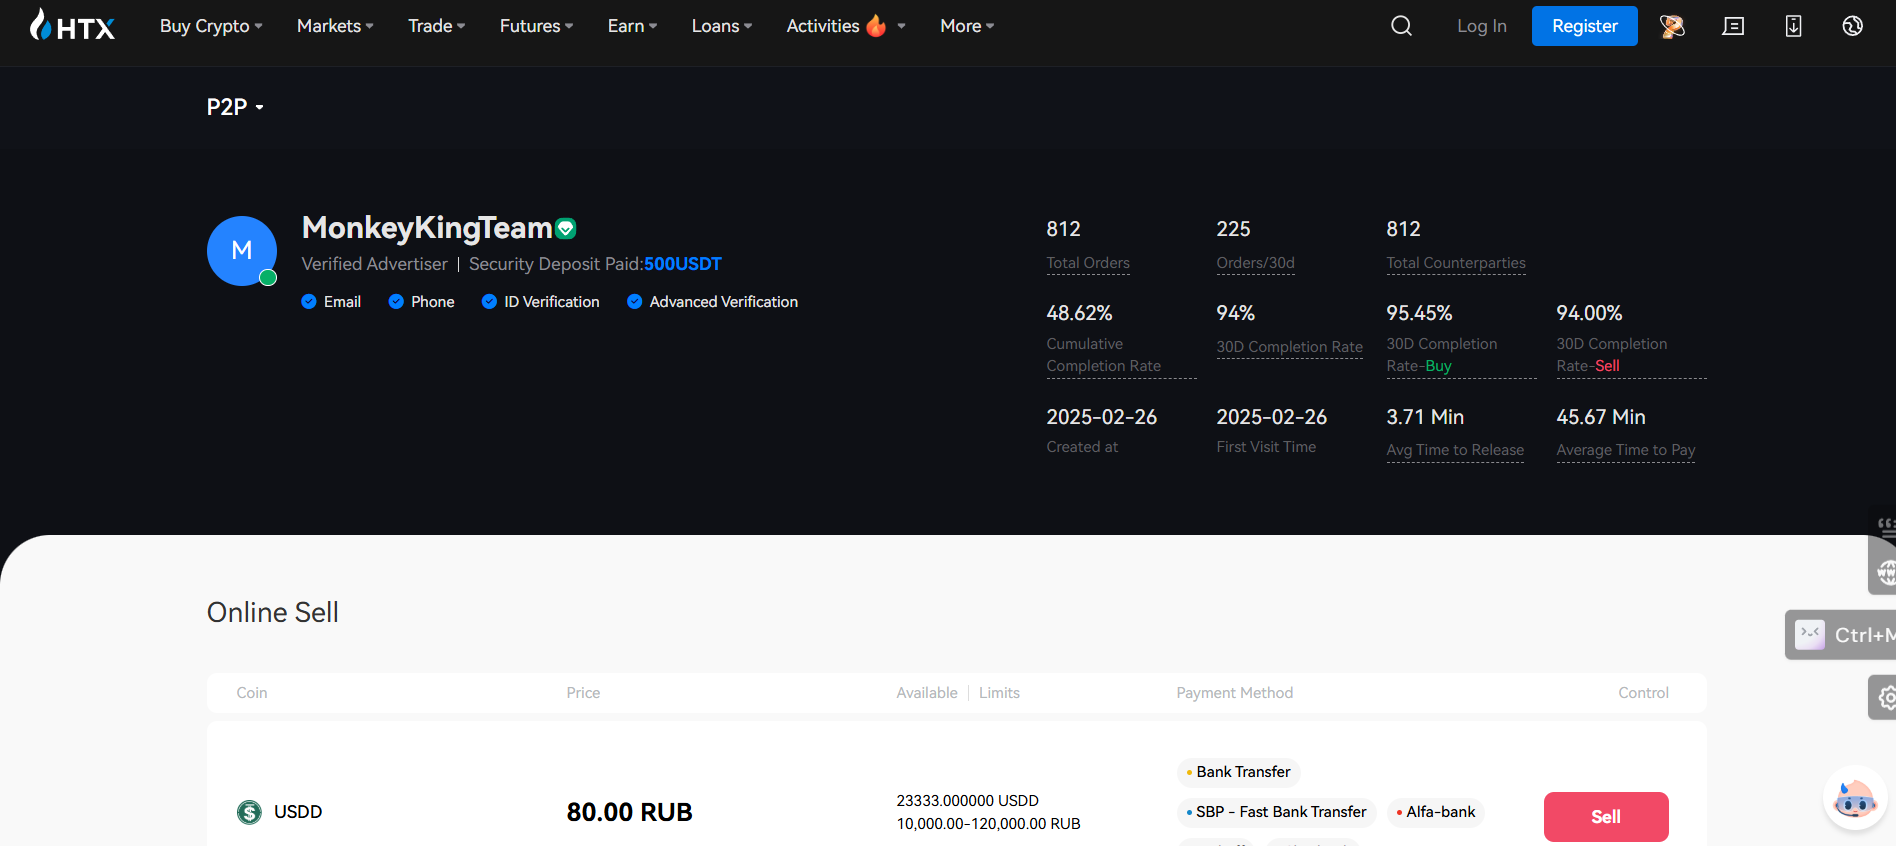The image size is (1896, 846).
Task: Select the SBP - Fast Bank Transfer tag
Action: pyautogui.click(x=1276, y=812)
